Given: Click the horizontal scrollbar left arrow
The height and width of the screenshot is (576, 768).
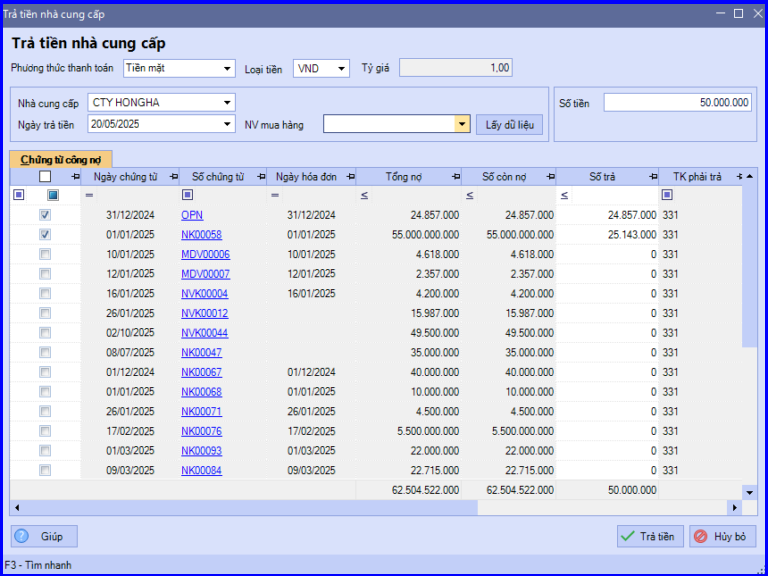Looking at the screenshot, I should 17,507.
